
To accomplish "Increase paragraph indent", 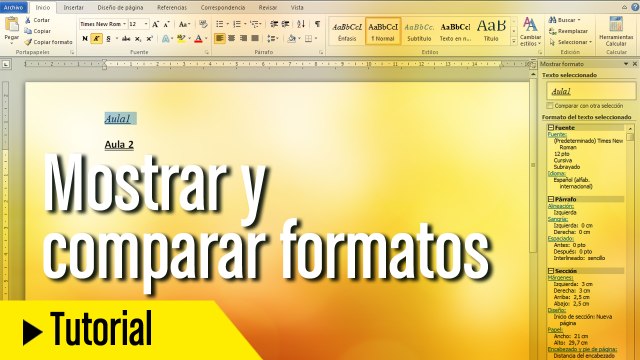I will tap(286, 24).
